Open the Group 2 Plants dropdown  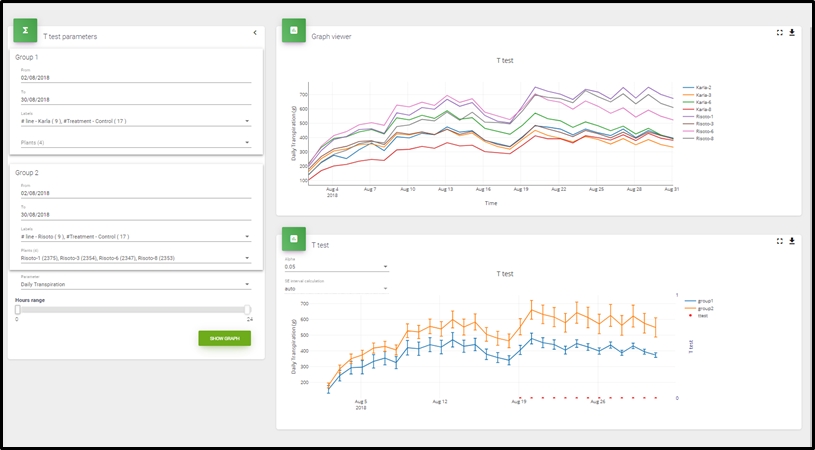pyautogui.click(x=134, y=258)
